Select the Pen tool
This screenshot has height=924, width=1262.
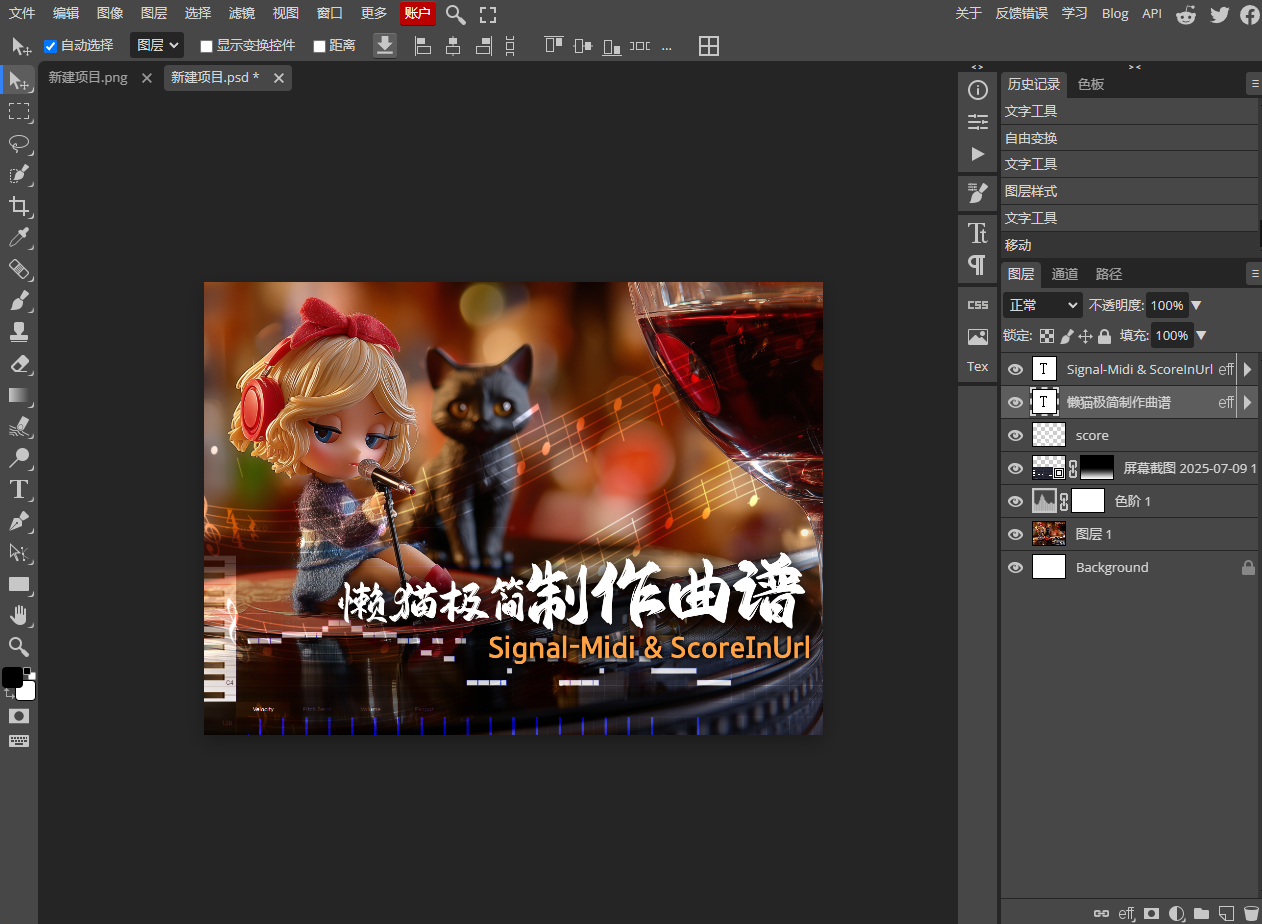point(19,521)
